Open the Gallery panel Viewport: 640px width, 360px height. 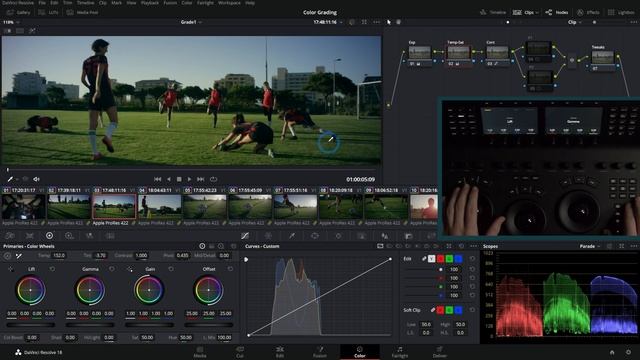pyautogui.click(x=19, y=13)
